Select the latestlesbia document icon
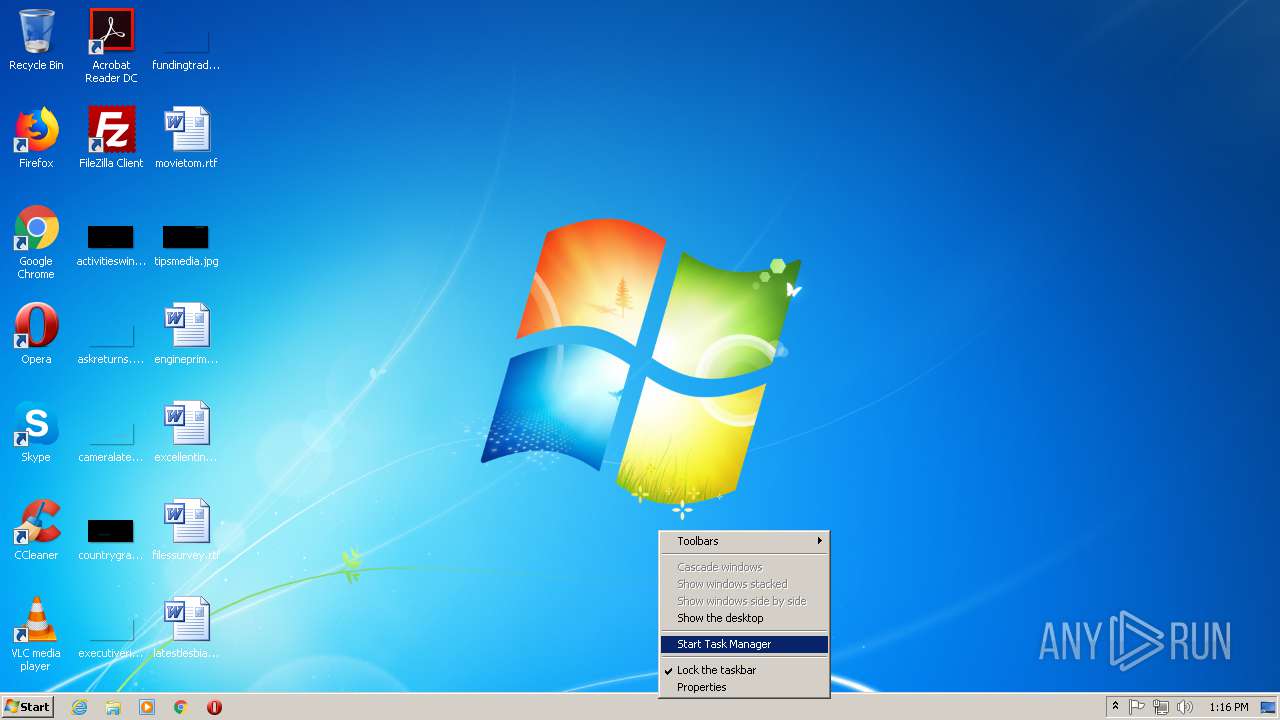 coord(186,628)
